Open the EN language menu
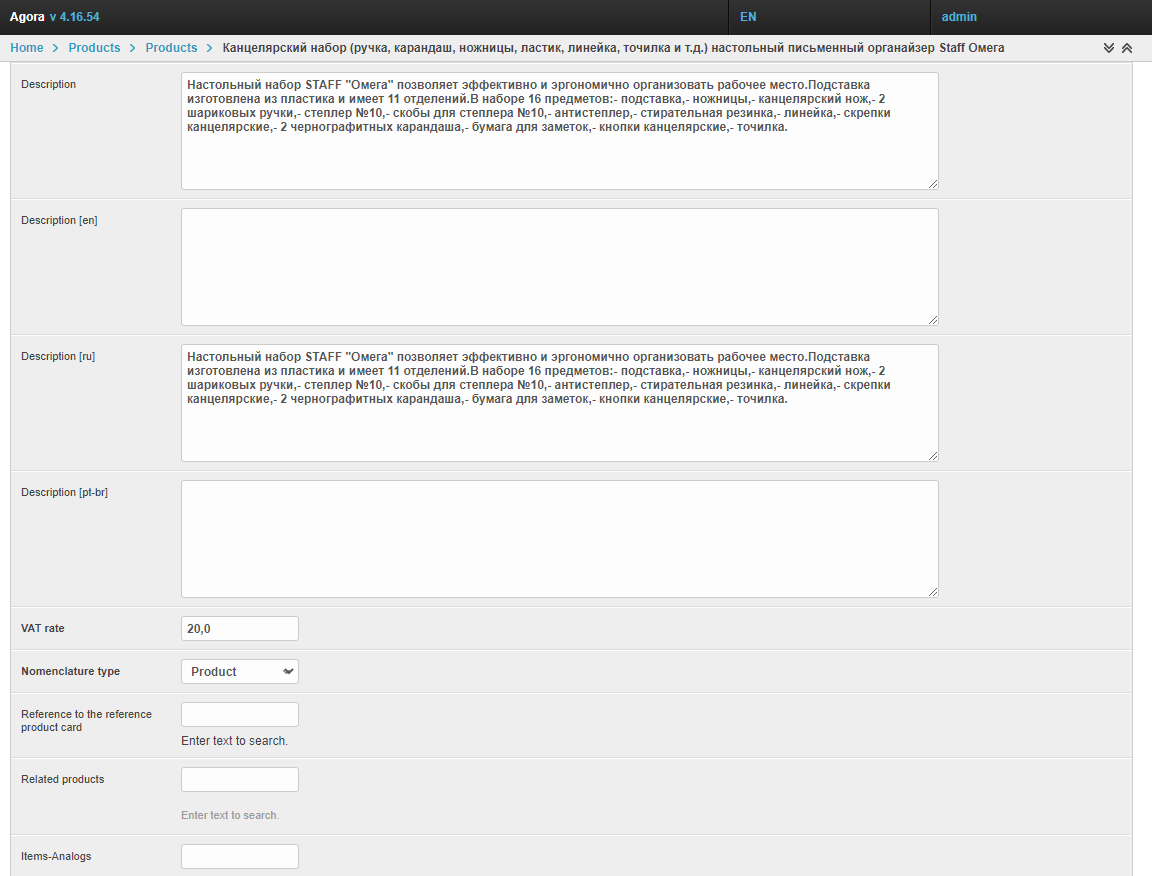Screen dimensions: 1152x876 (x=748, y=17)
